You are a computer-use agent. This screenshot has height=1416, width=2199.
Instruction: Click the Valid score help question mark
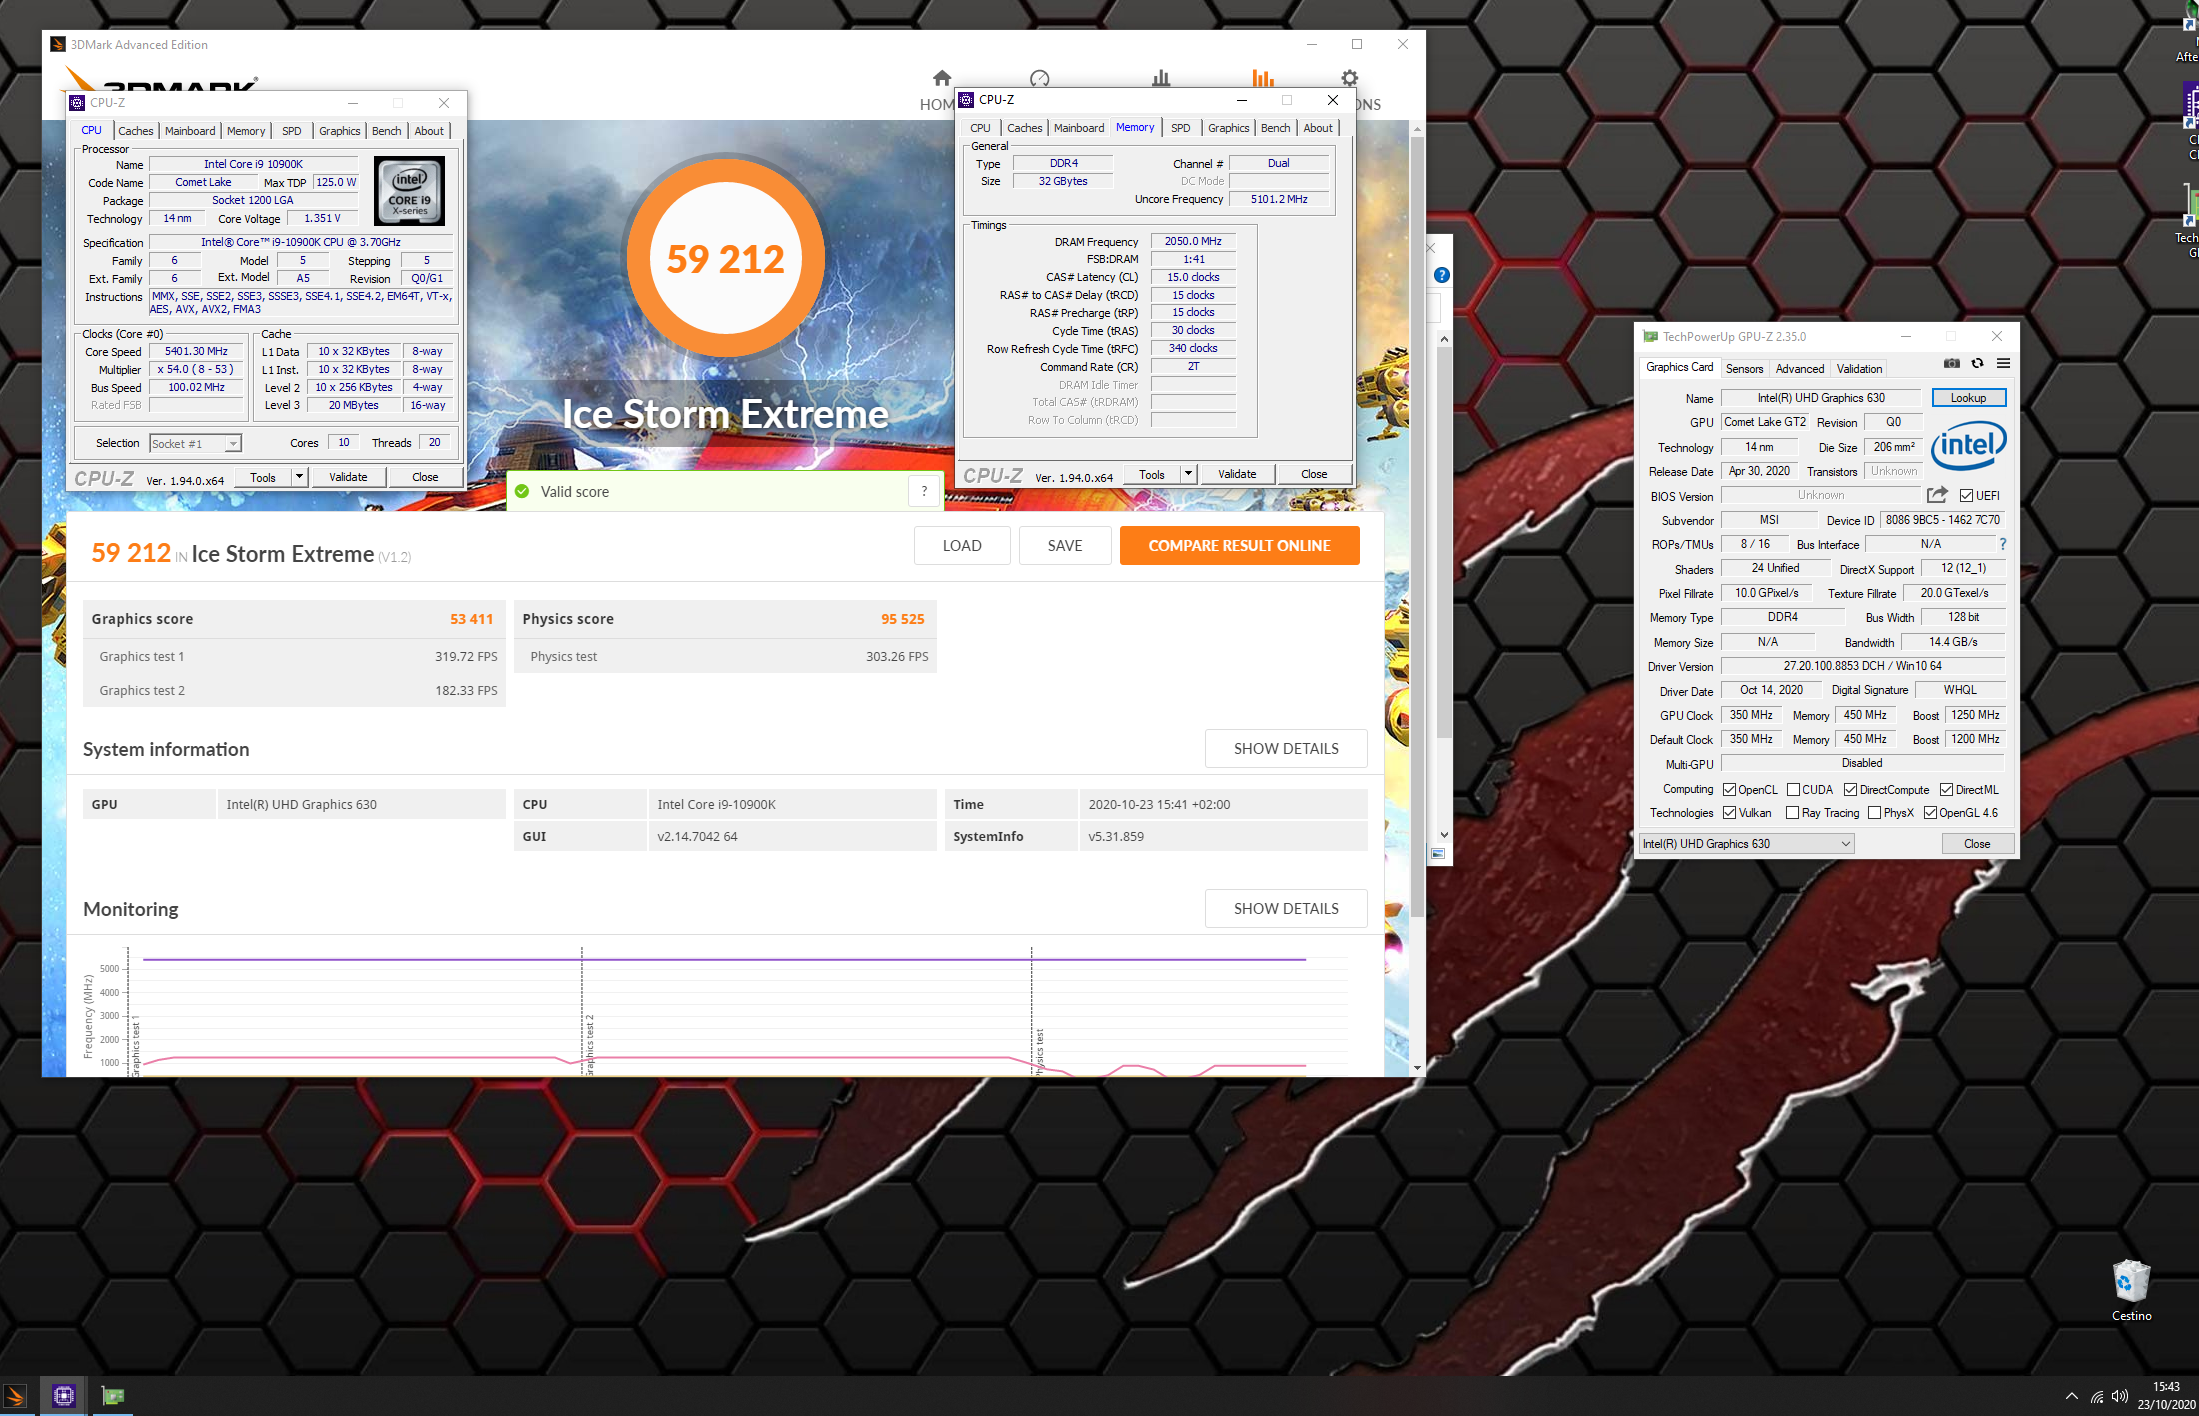pos(924,491)
